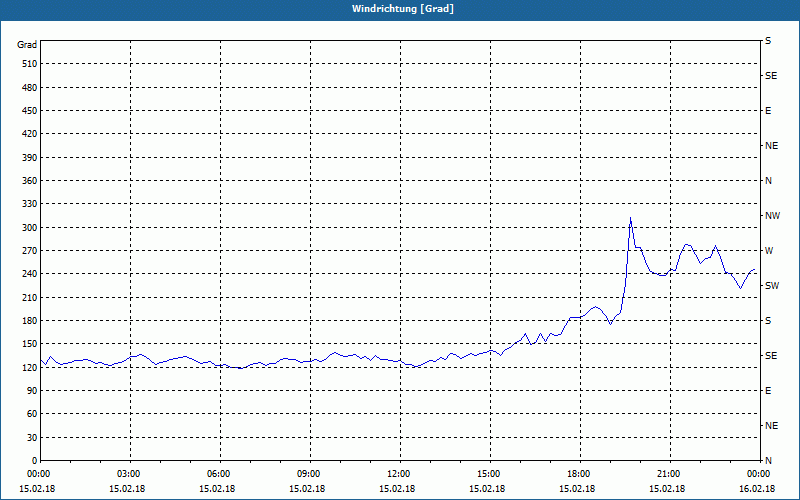Click the E compass label level with 90
Screen dimensions: 800x500
[x=768, y=391]
